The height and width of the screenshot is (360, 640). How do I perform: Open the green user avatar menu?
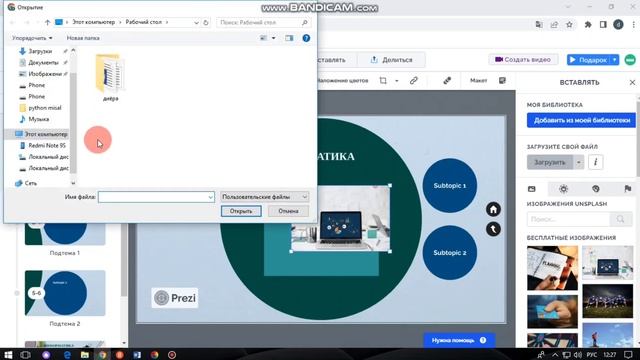pyautogui.click(x=630, y=60)
